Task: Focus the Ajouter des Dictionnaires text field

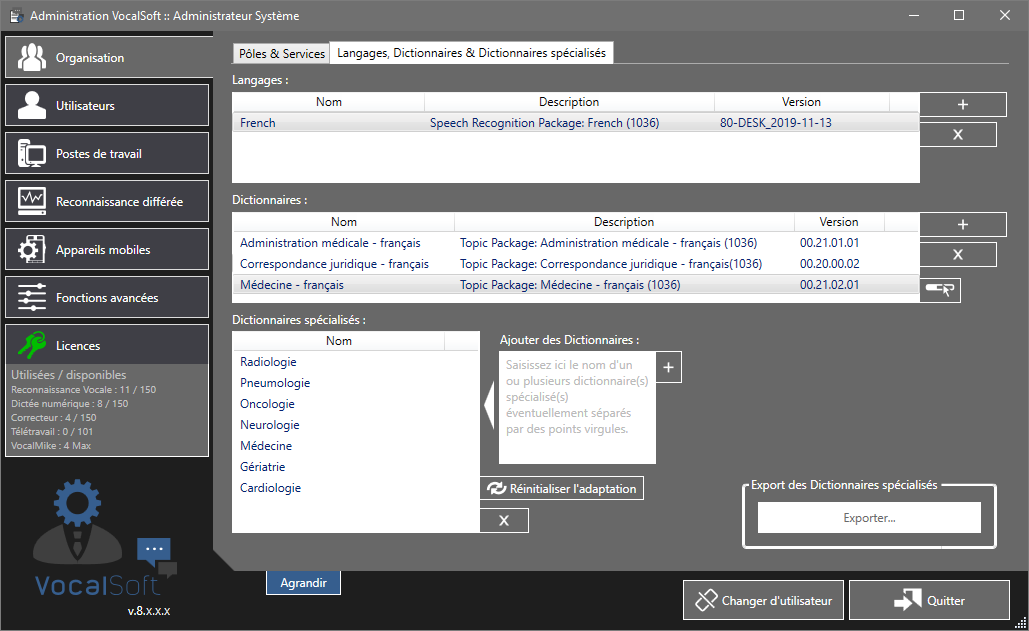Action: pyautogui.click(x=578, y=407)
